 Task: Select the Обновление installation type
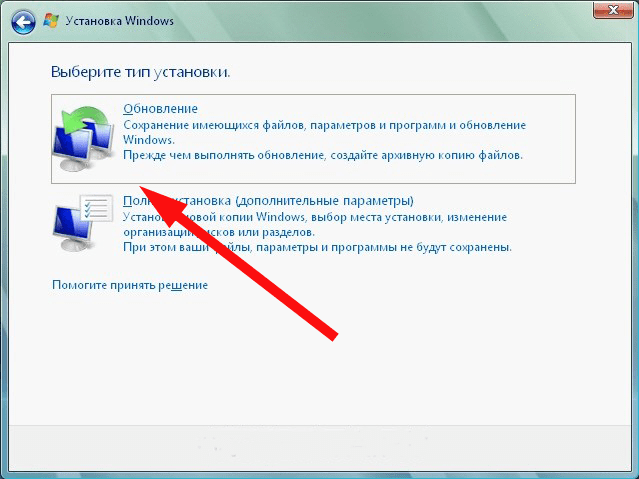pos(313,139)
